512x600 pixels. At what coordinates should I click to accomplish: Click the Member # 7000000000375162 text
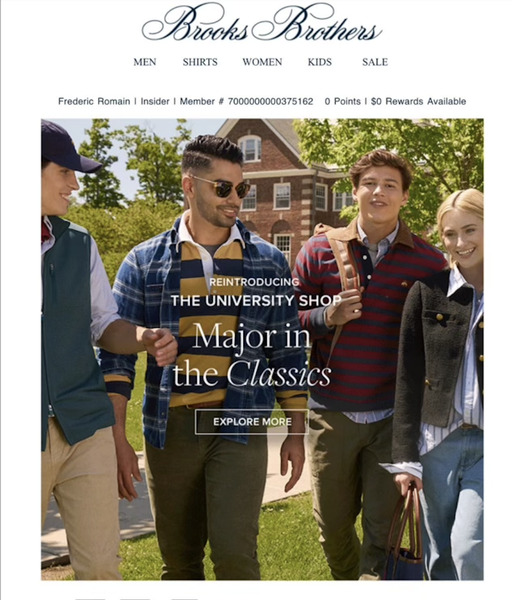pyautogui.click(x=246, y=101)
